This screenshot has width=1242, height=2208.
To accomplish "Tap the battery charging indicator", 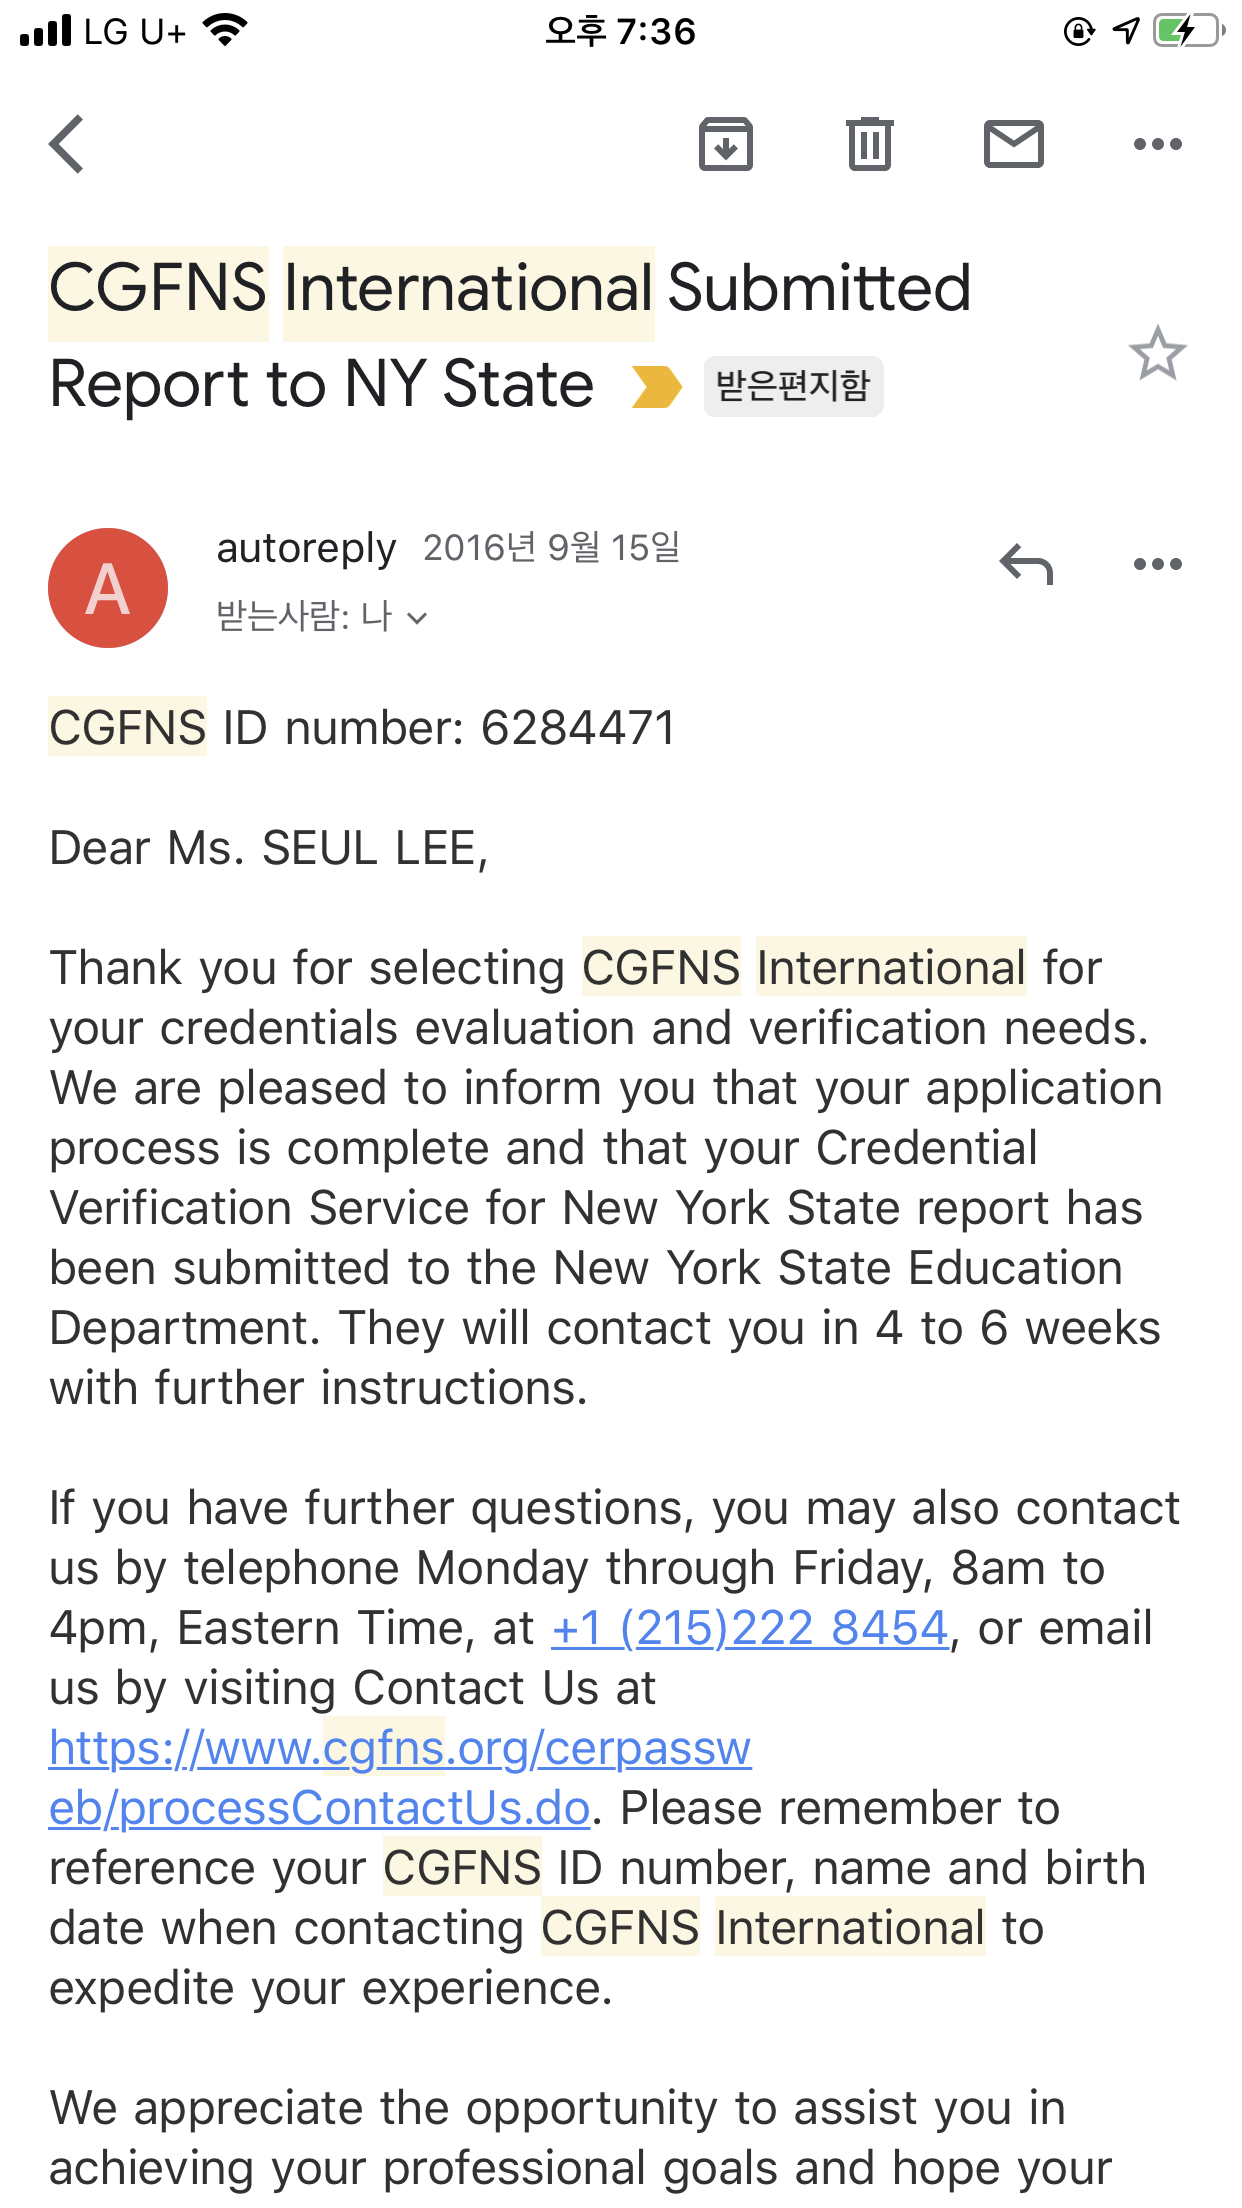I will point(1188,31).
